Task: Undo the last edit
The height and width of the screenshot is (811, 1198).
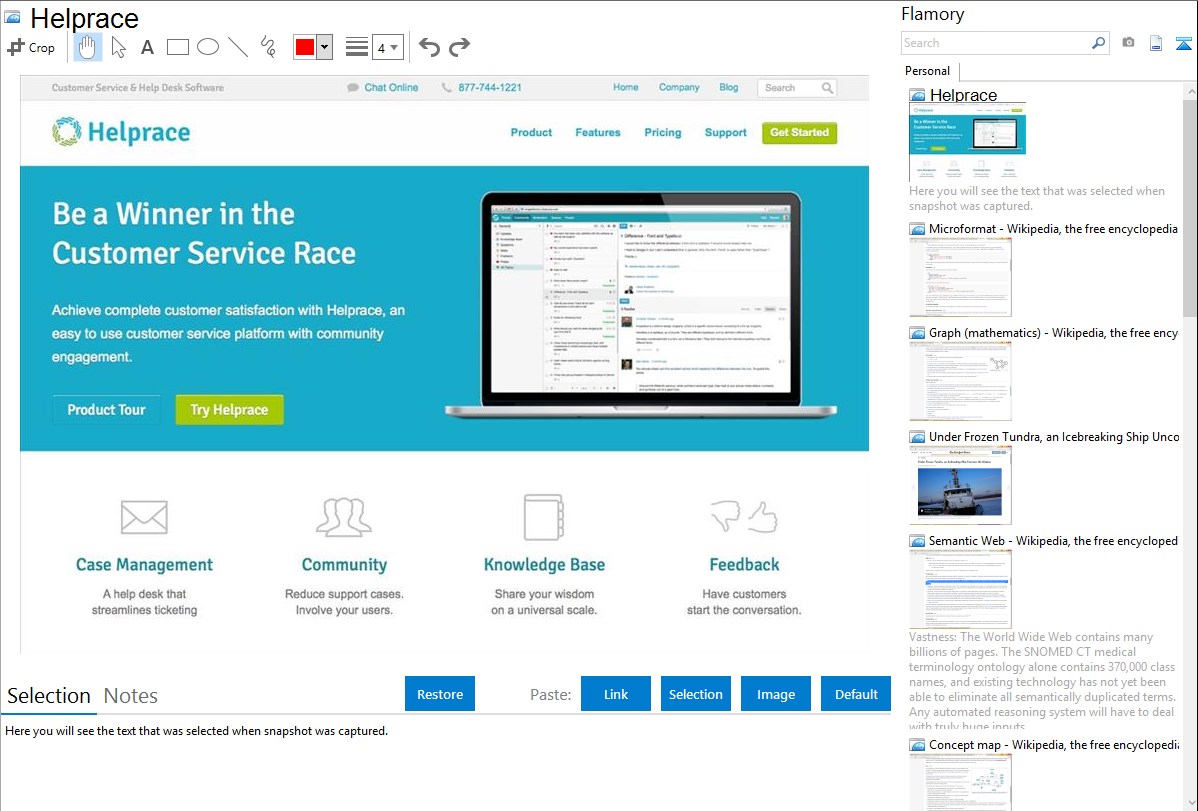Action: [x=429, y=47]
